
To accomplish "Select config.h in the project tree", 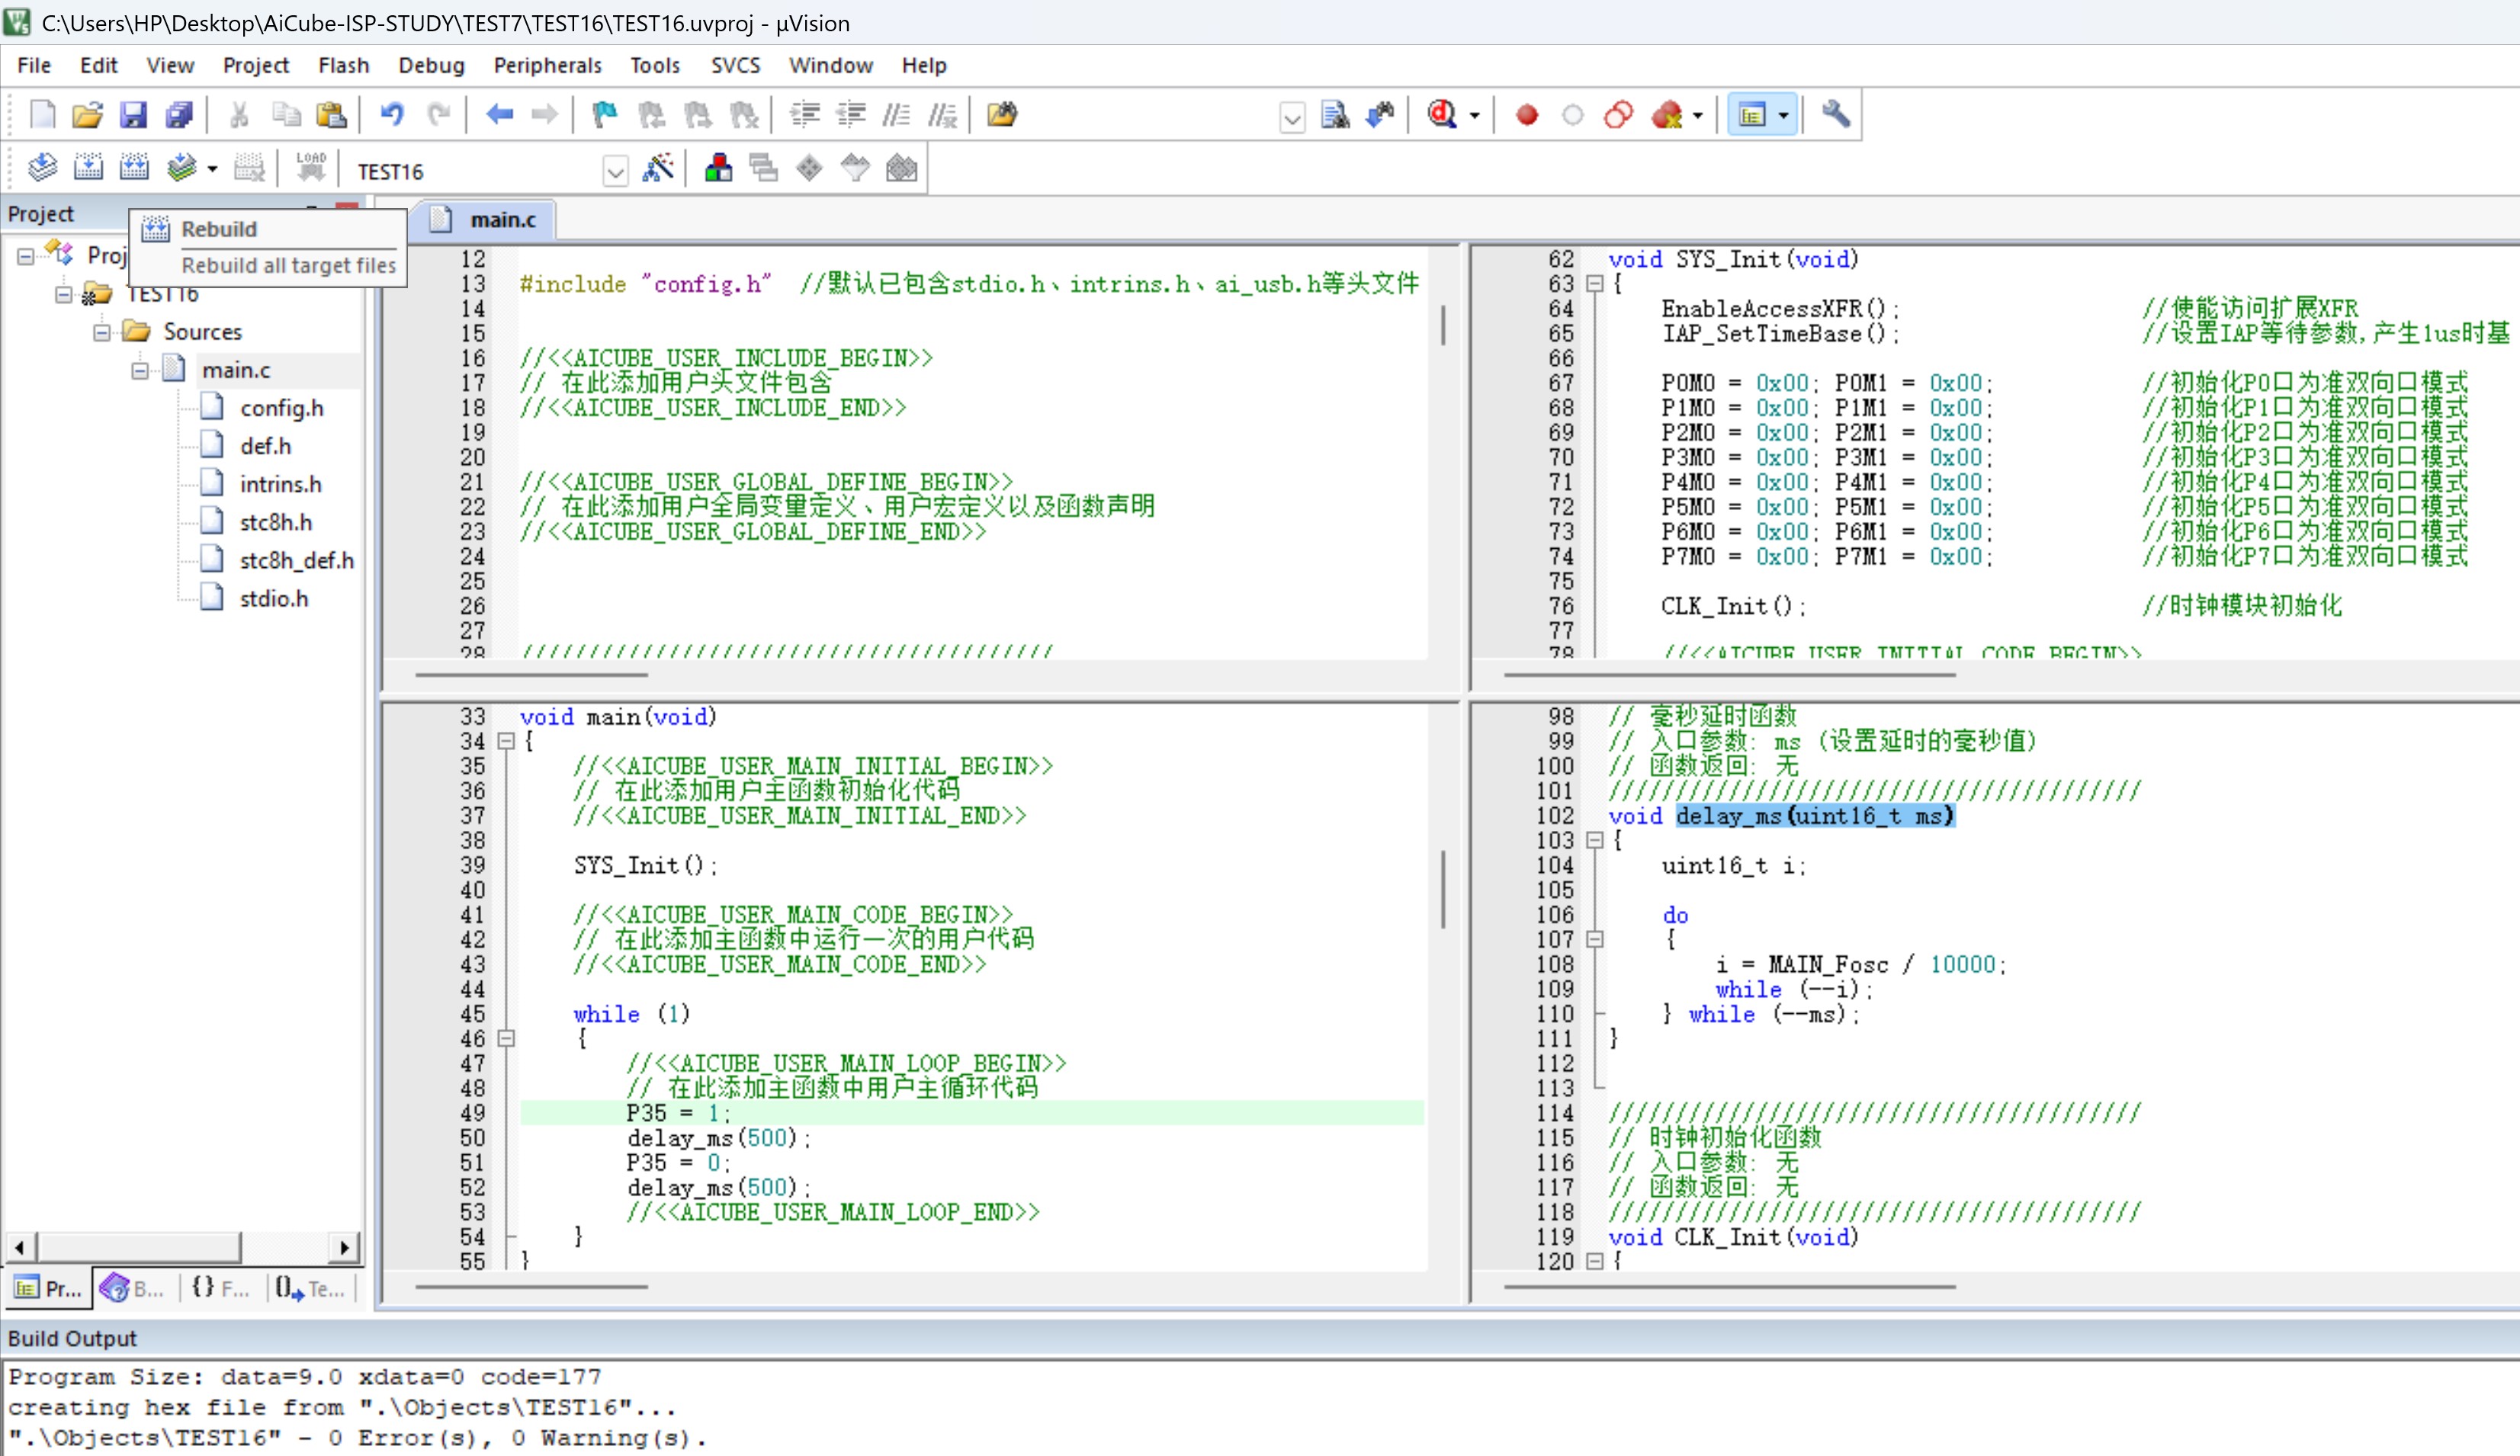I will click(x=282, y=408).
